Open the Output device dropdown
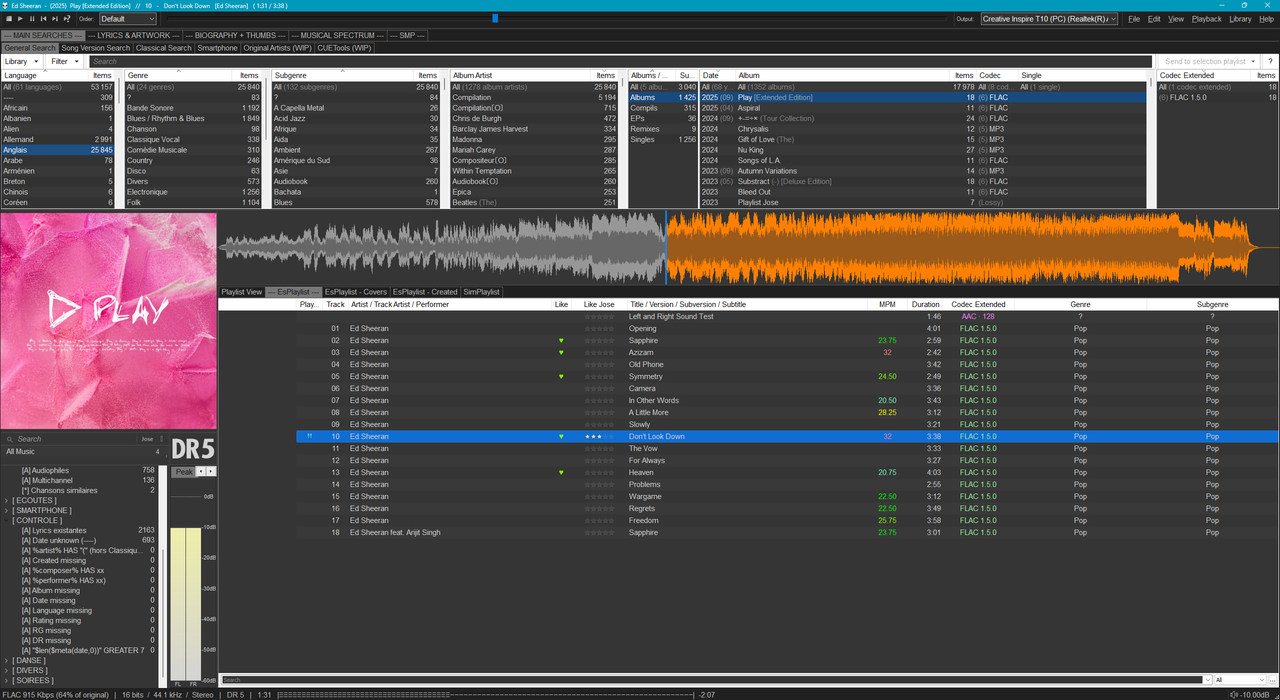The width and height of the screenshot is (1280, 700). [x=1048, y=19]
